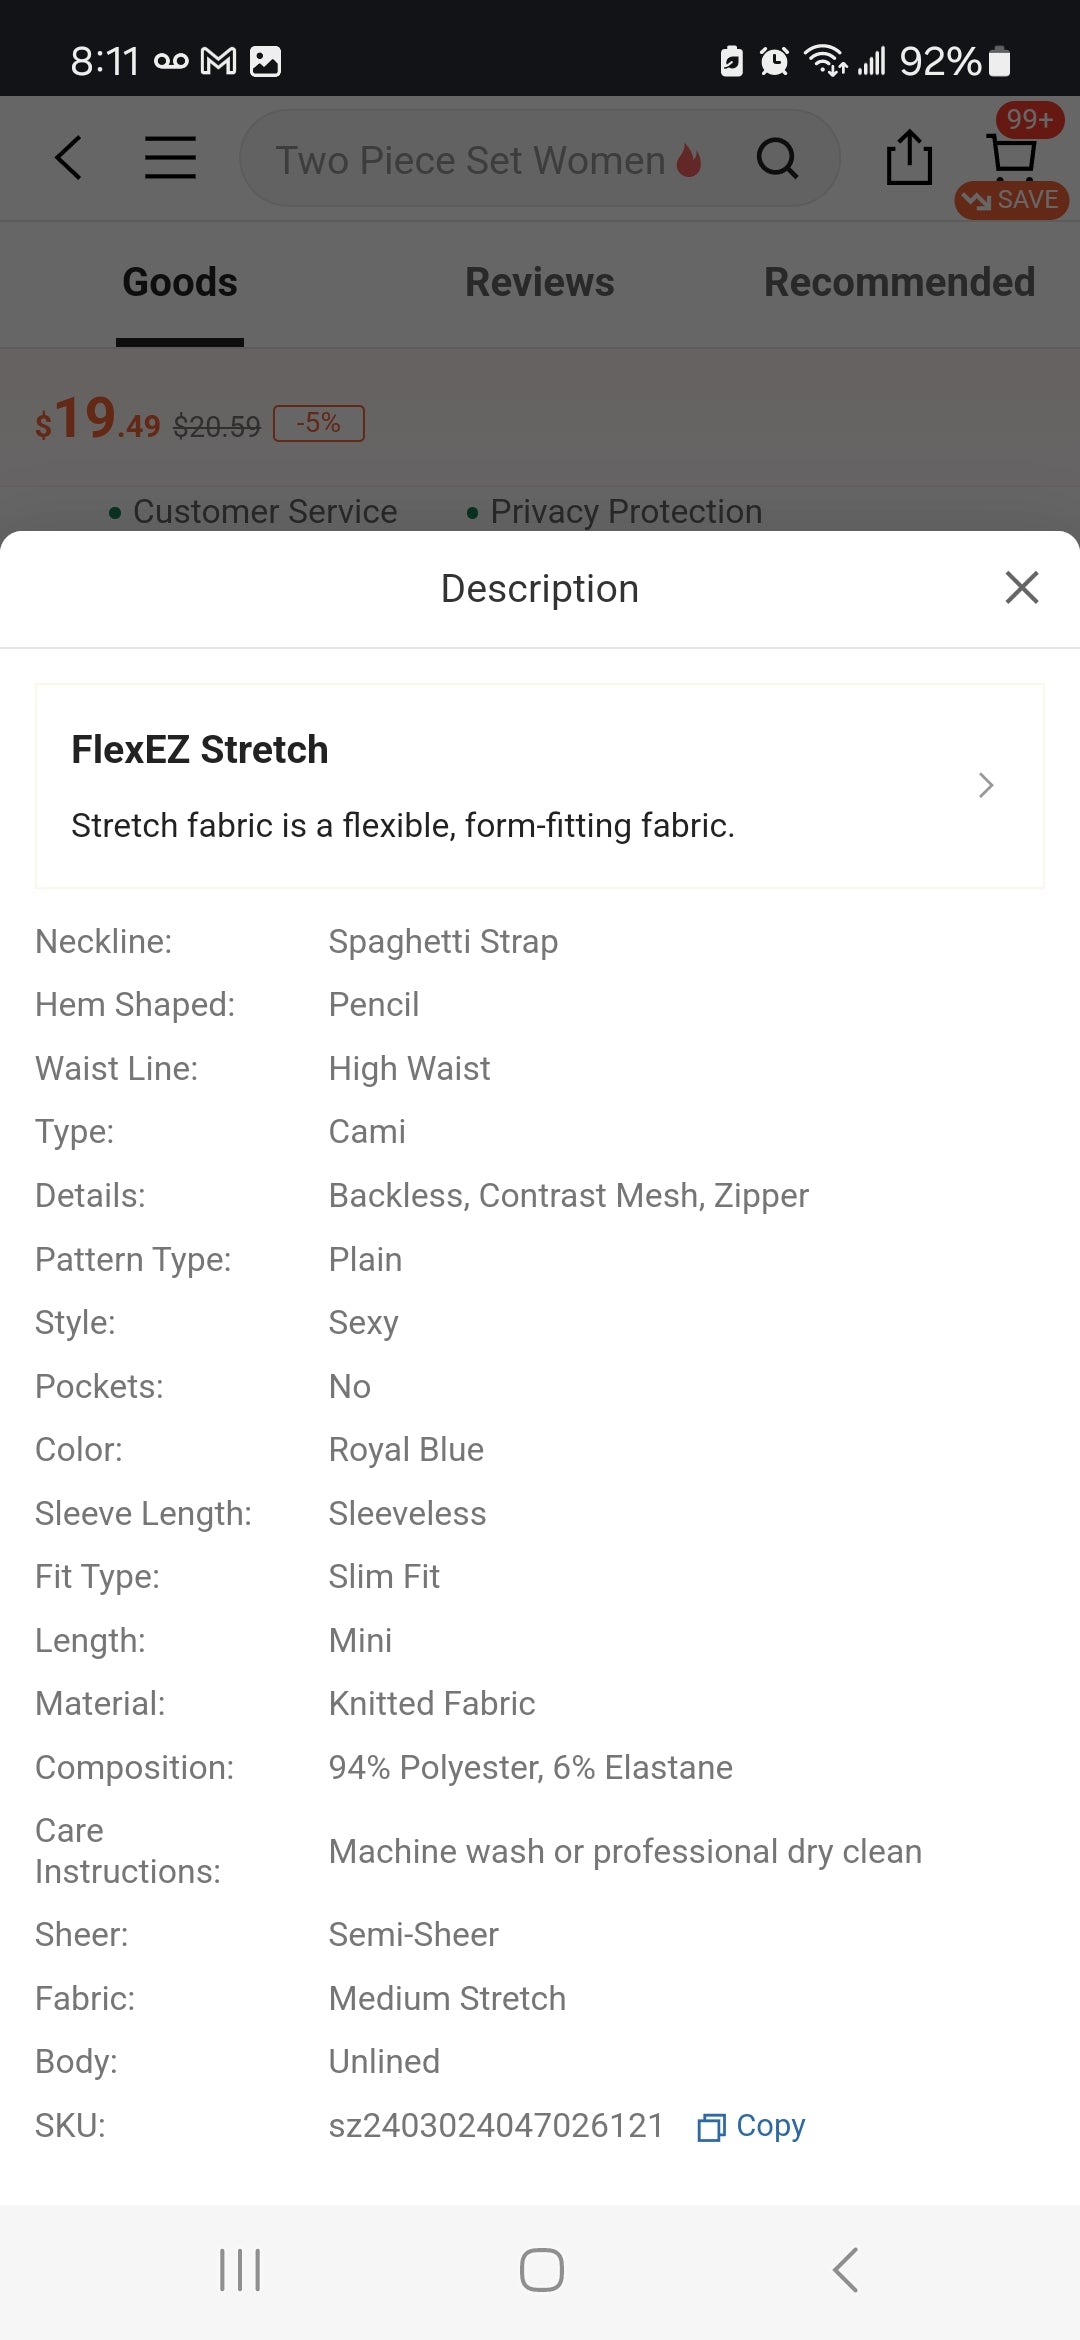Tap the Customer Service label
The width and height of the screenshot is (1080, 2340).
(264, 511)
